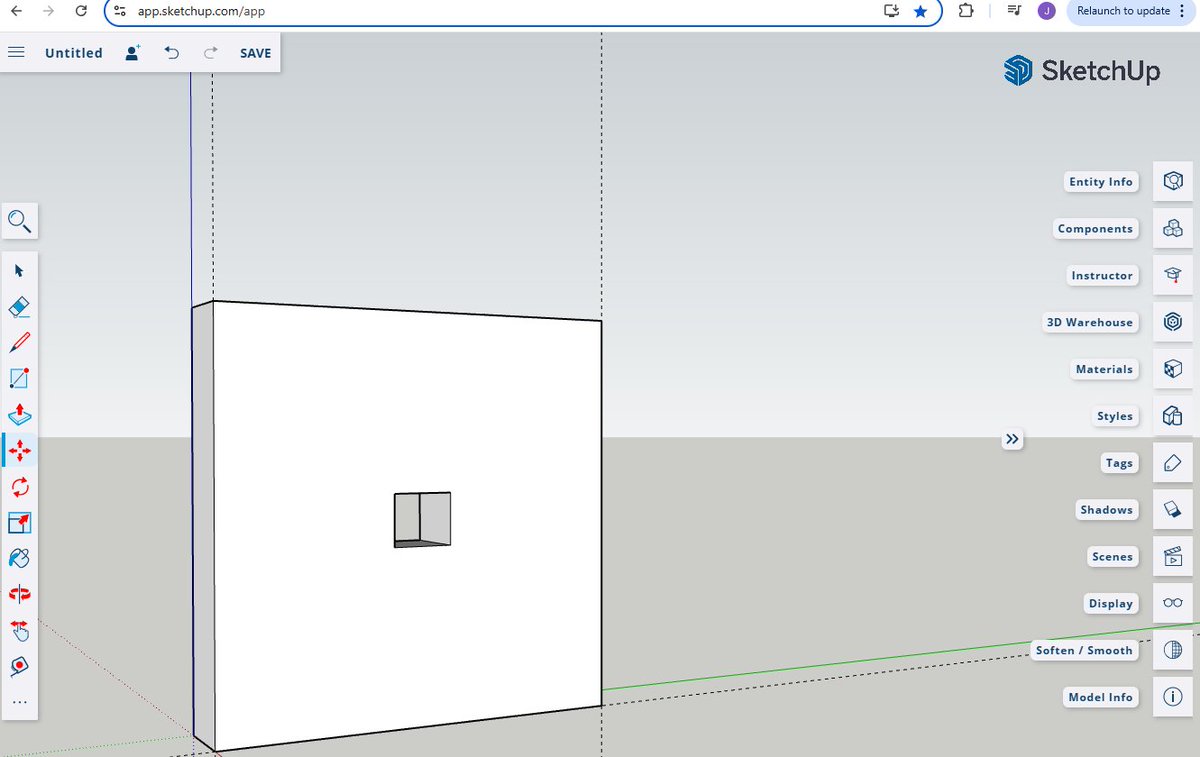This screenshot has width=1200, height=757.
Task: Open the Shadows panel icon
Action: pyautogui.click(x=1173, y=510)
